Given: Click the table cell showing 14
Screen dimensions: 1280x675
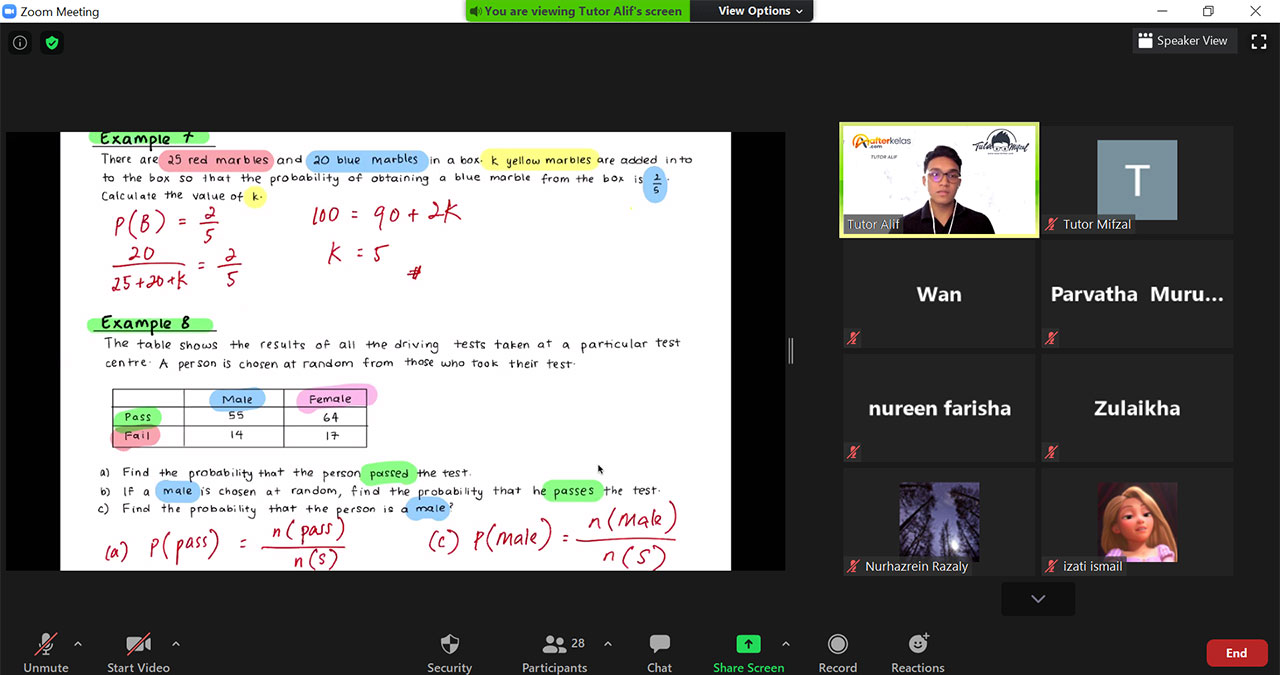Looking at the screenshot, I should 236,436.
